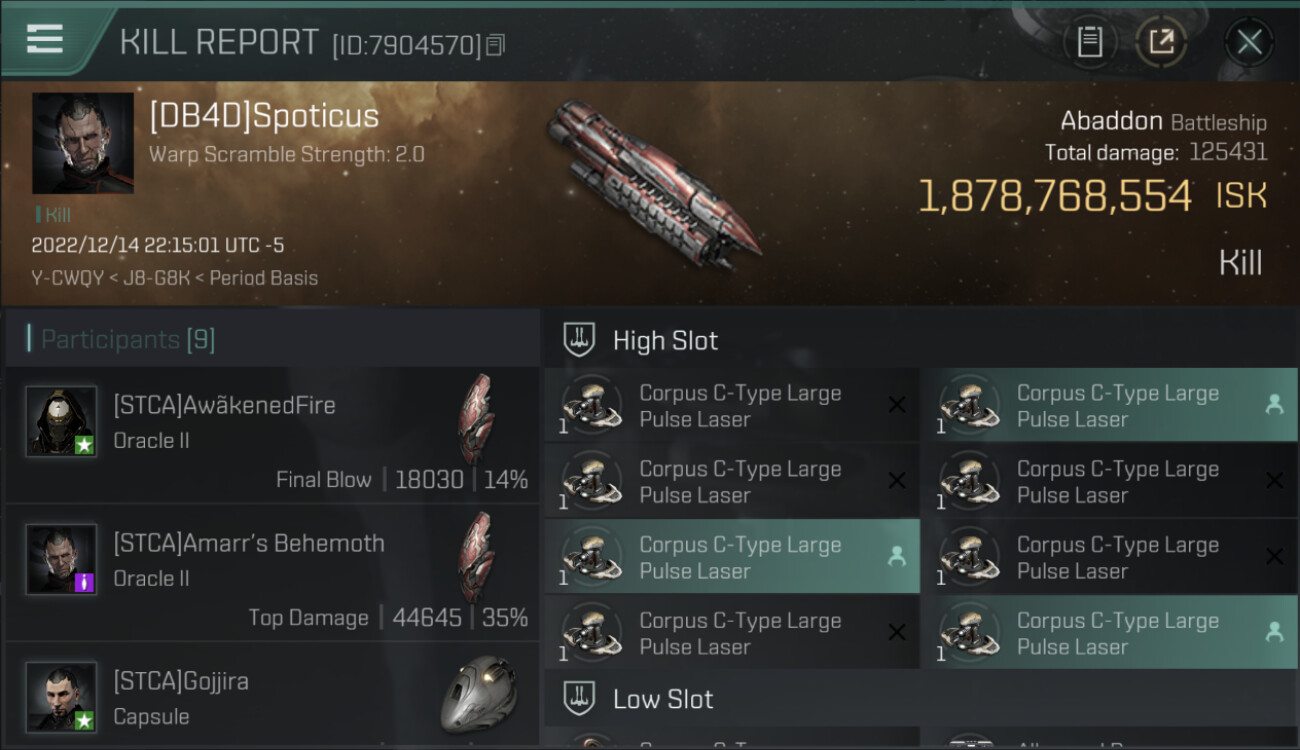
Task: Click AwākenedFire's Oracle II ship icon
Action: (x=477, y=418)
